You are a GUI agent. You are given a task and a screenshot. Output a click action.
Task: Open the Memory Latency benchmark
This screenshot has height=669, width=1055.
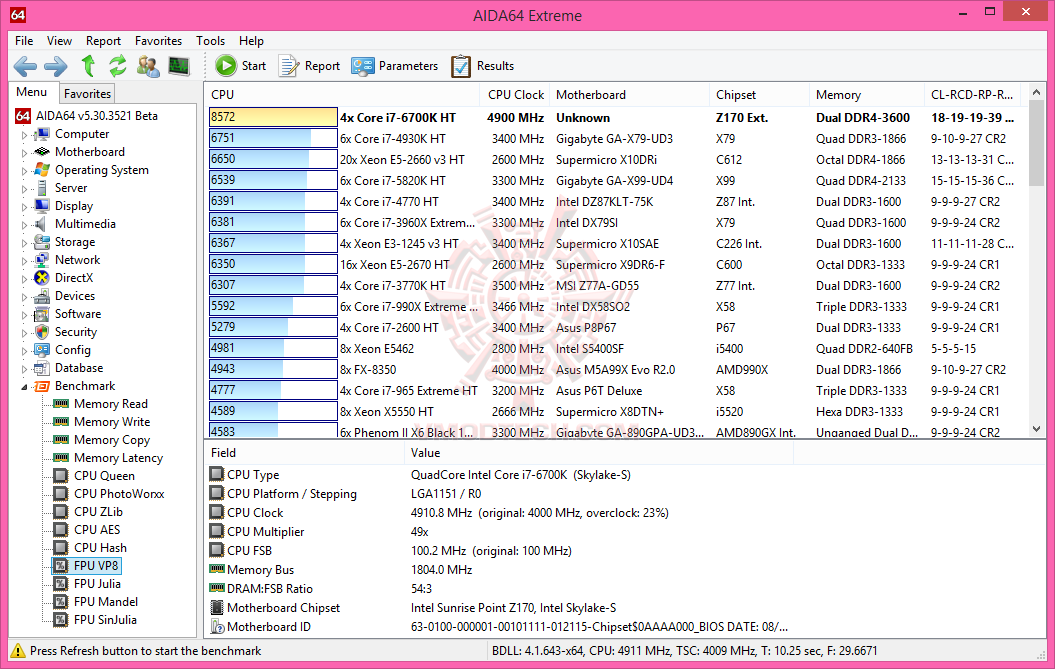[118, 458]
